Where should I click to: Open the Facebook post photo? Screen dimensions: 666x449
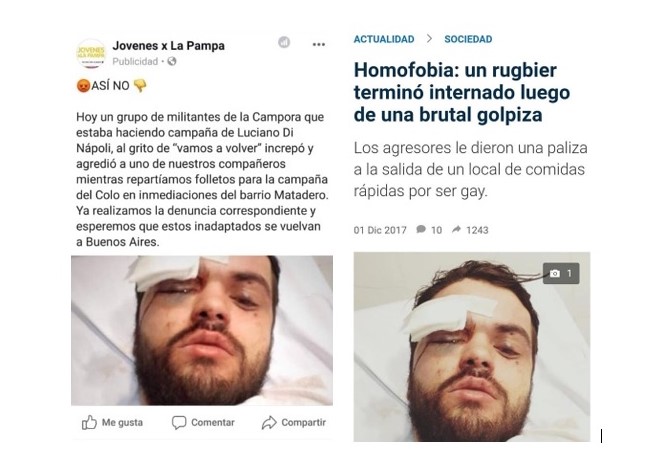click(x=202, y=330)
